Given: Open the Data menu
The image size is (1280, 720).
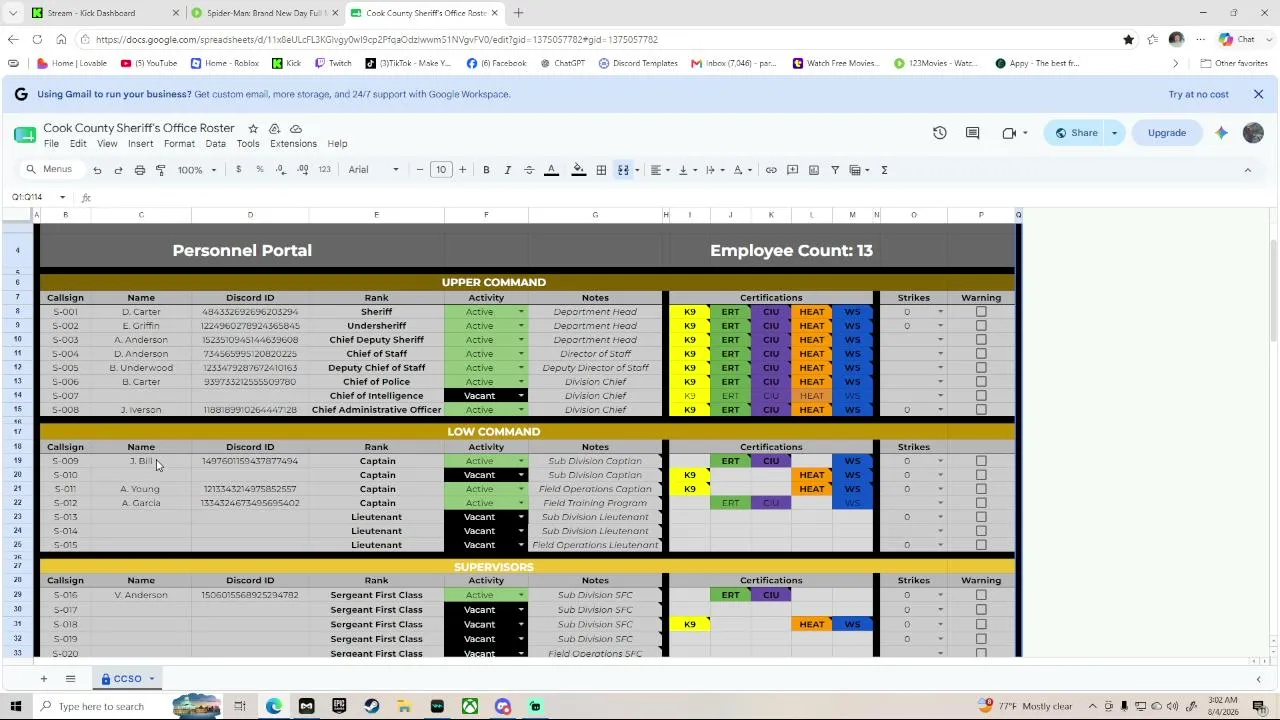Looking at the screenshot, I should pyautogui.click(x=216, y=144).
